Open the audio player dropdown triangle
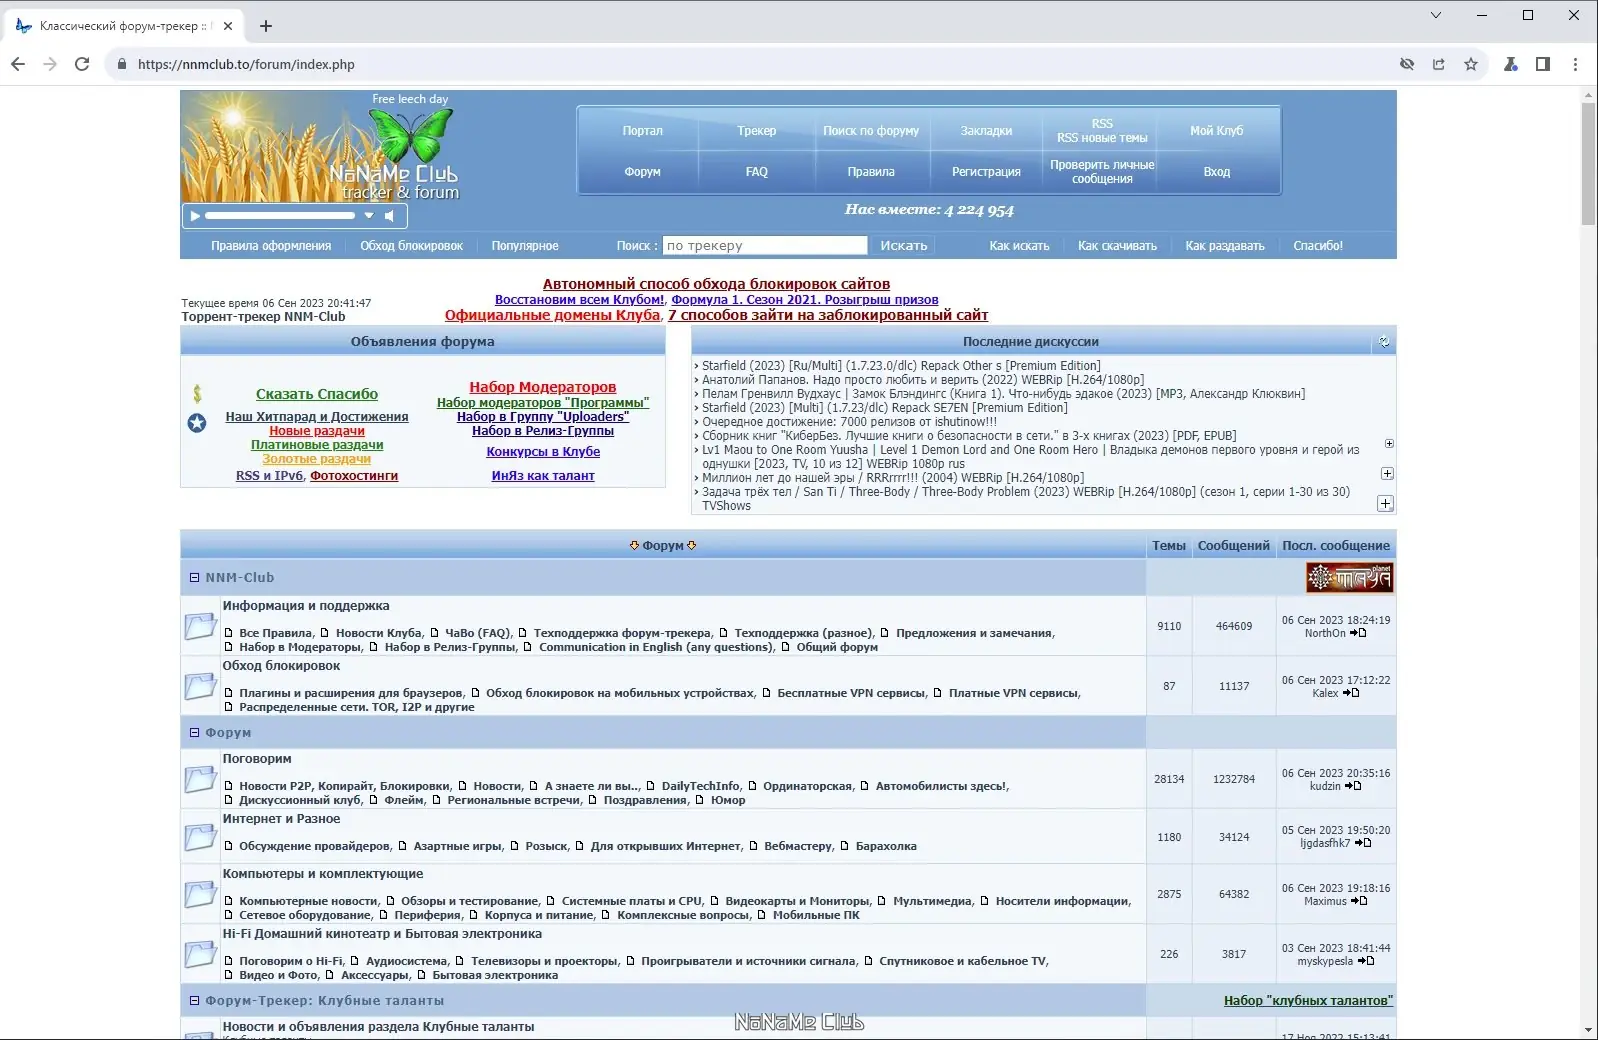The image size is (1598, 1040). [x=369, y=216]
